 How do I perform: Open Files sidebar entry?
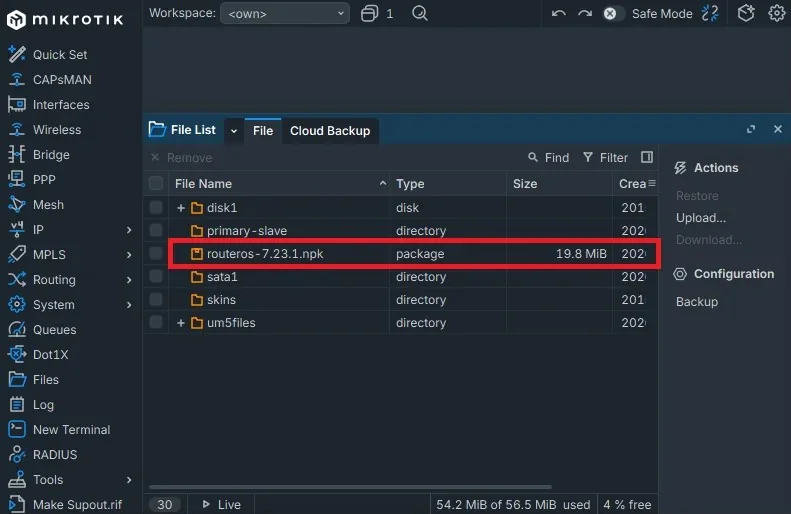34,379
